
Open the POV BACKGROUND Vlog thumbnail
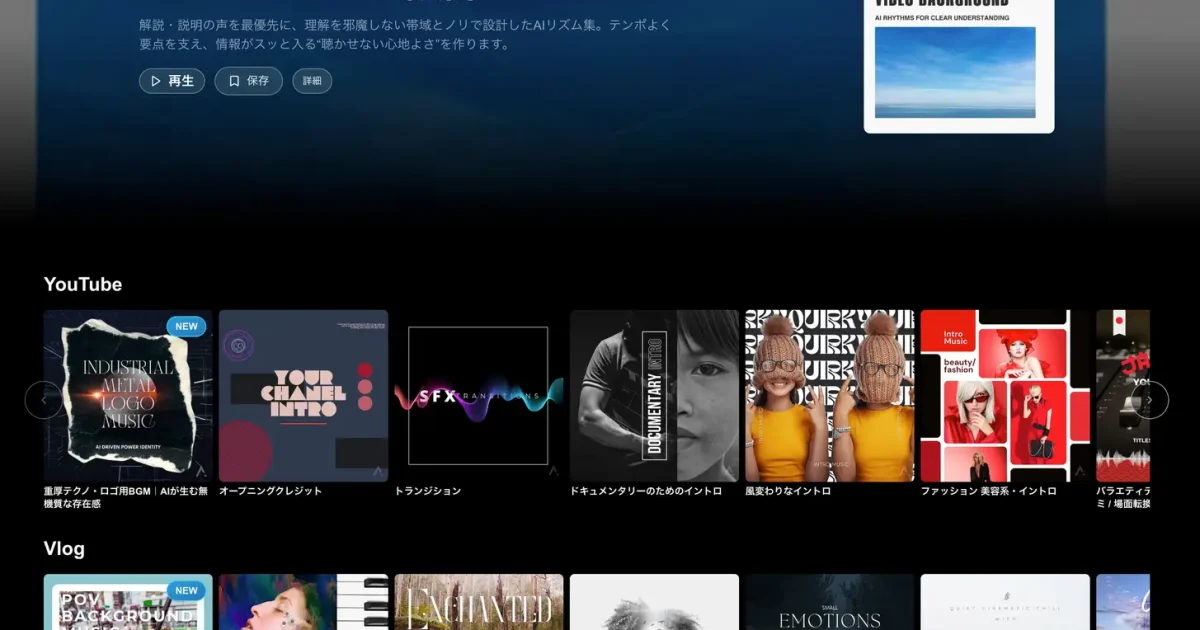pos(127,601)
